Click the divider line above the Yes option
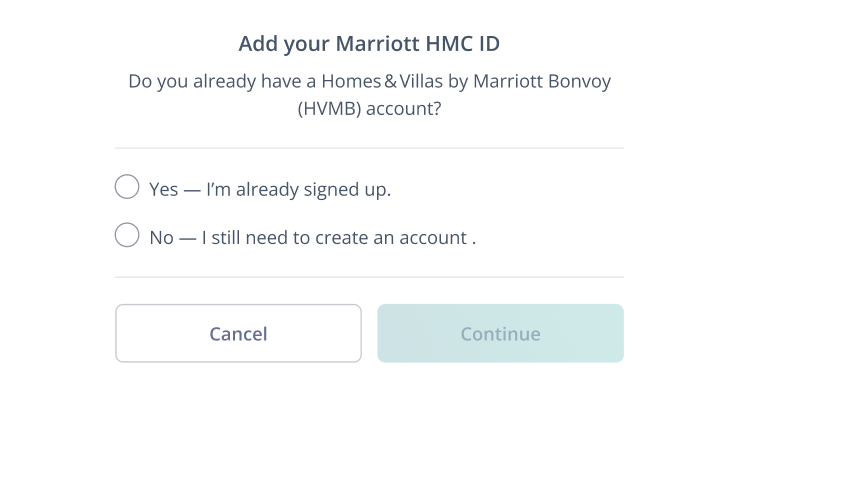This screenshot has height=484, width=846. [x=369, y=148]
